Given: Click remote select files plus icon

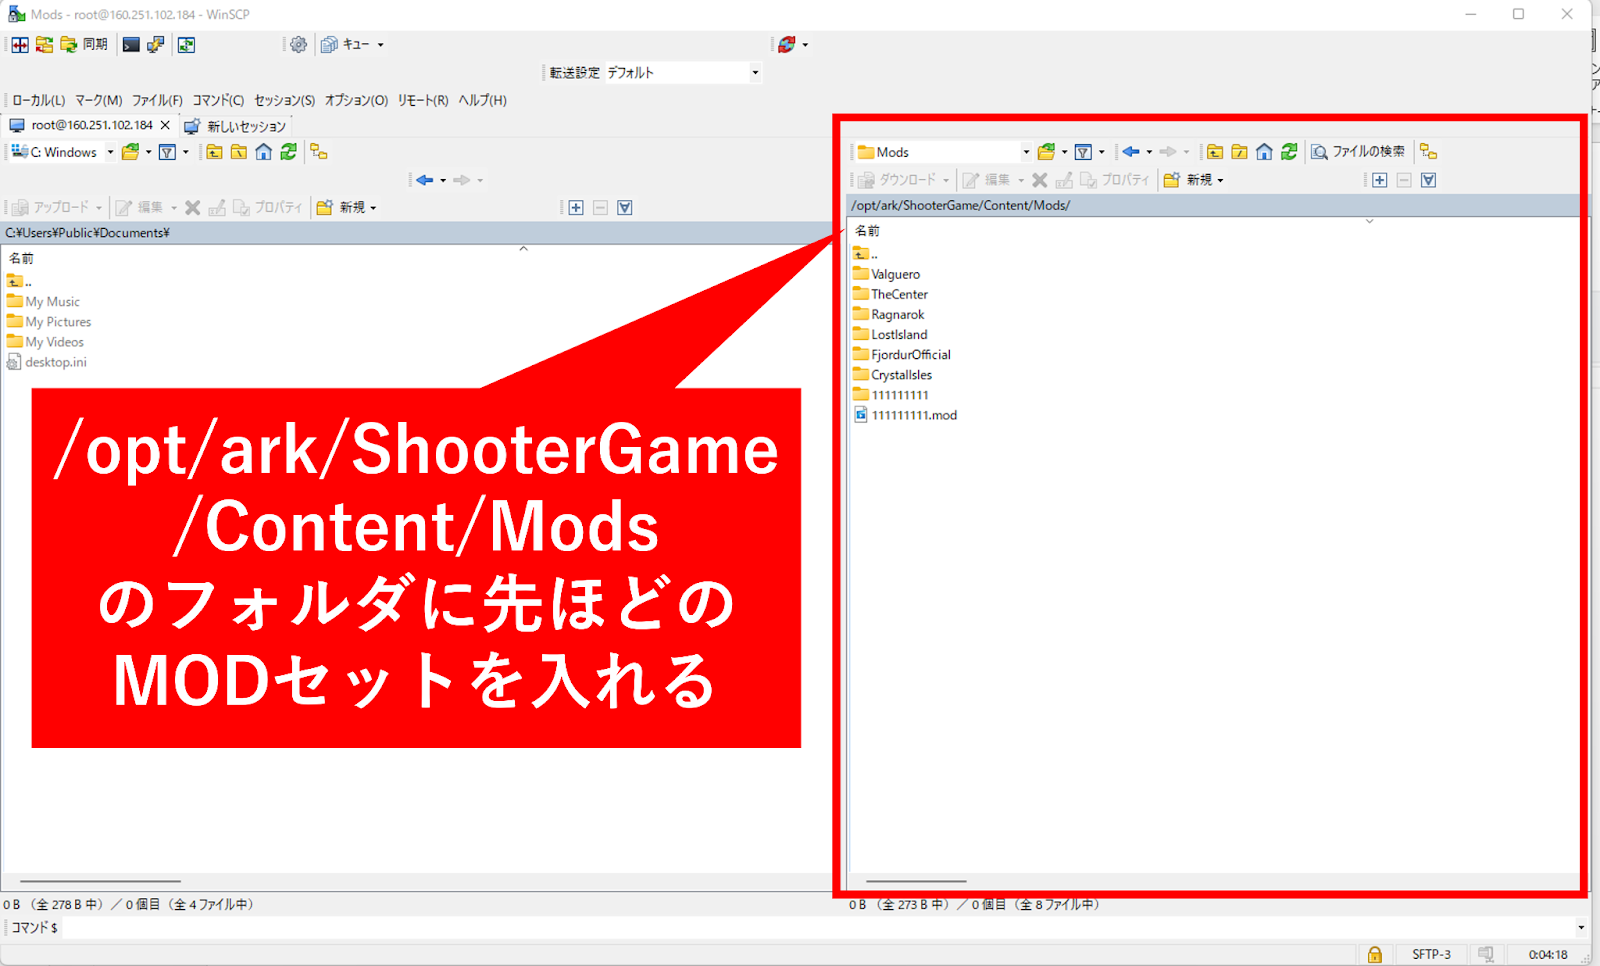Looking at the screenshot, I should pos(1380,180).
